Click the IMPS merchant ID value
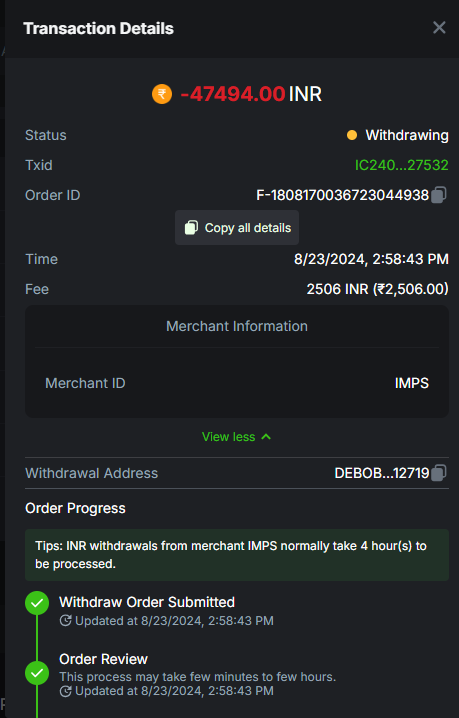The image size is (459, 718). click(411, 383)
